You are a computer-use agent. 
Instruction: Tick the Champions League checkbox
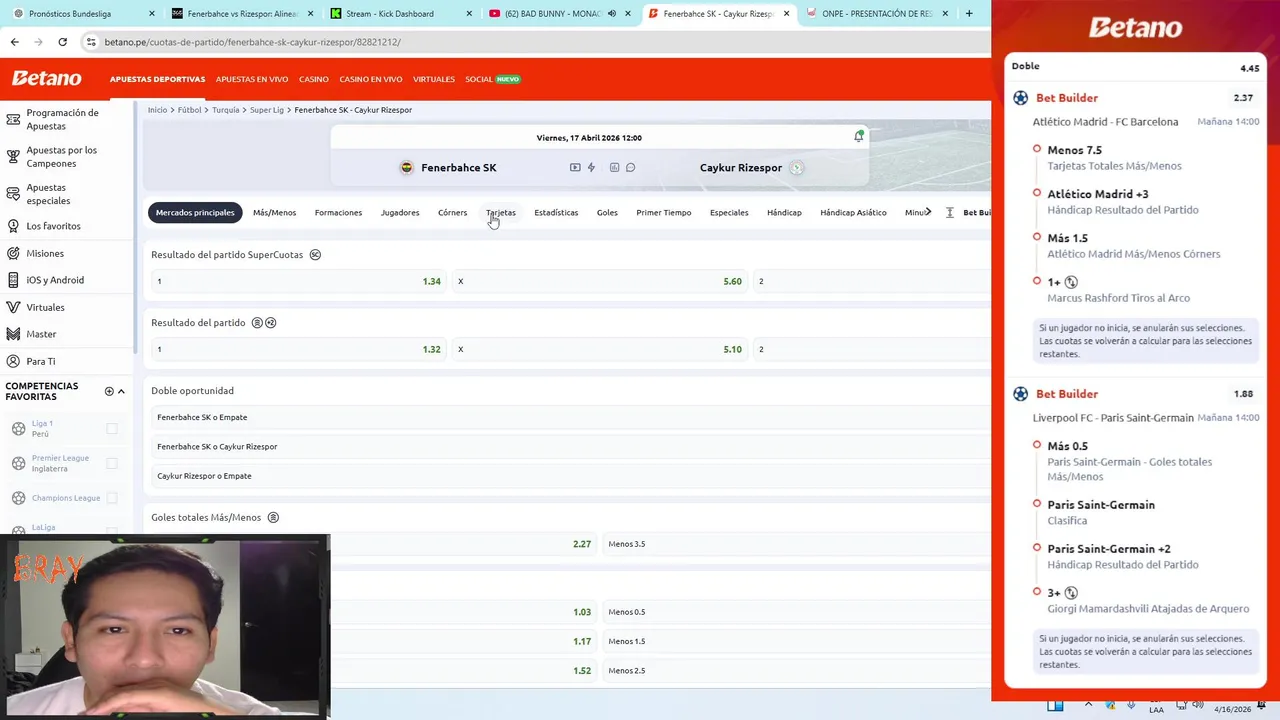[112, 498]
